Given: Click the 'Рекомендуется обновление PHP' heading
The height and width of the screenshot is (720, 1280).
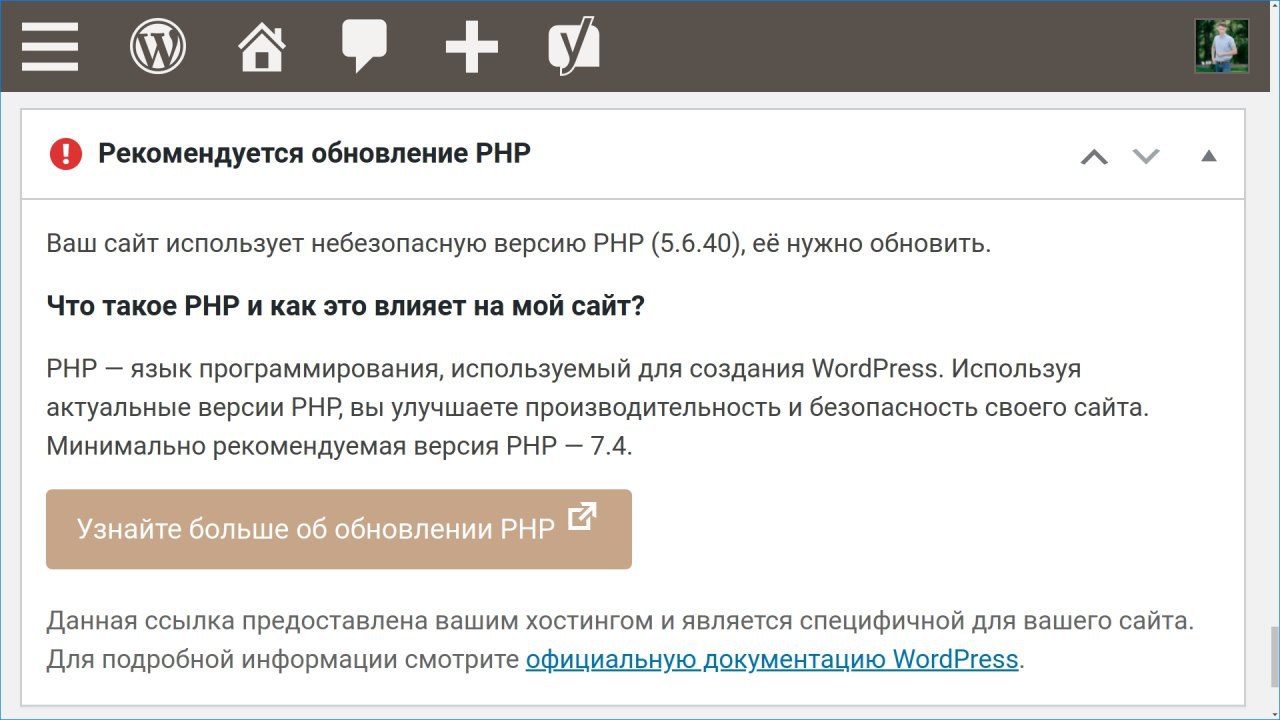Looking at the screenshot, I should (314, 154).
